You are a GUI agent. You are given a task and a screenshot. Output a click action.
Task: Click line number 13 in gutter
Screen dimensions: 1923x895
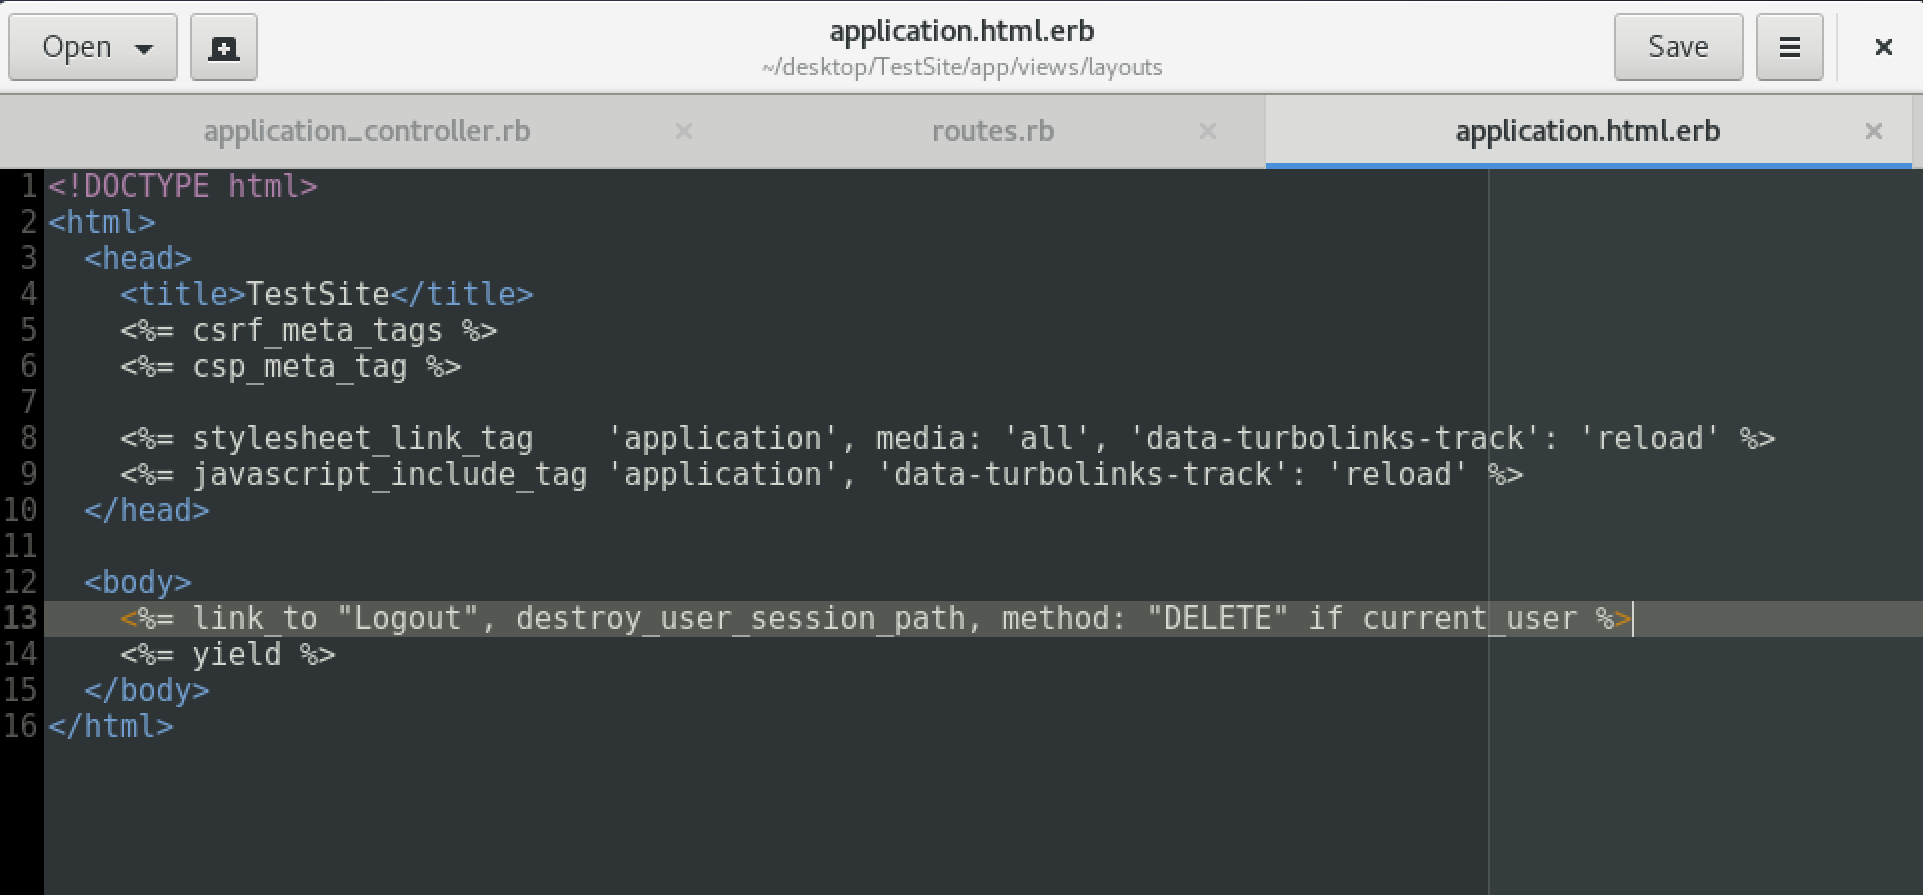(x=21, y=618)
